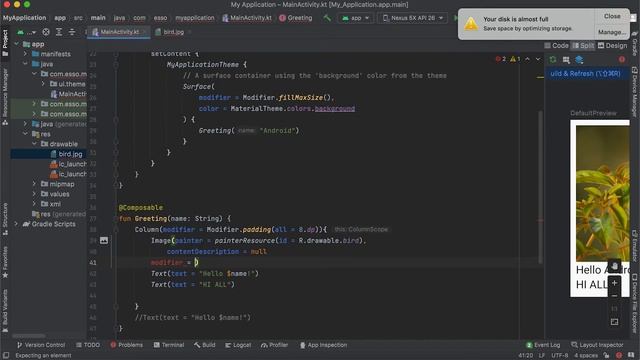Zoom in the preview with plus button
Screen dimensions: 640x360
point(614,282)
